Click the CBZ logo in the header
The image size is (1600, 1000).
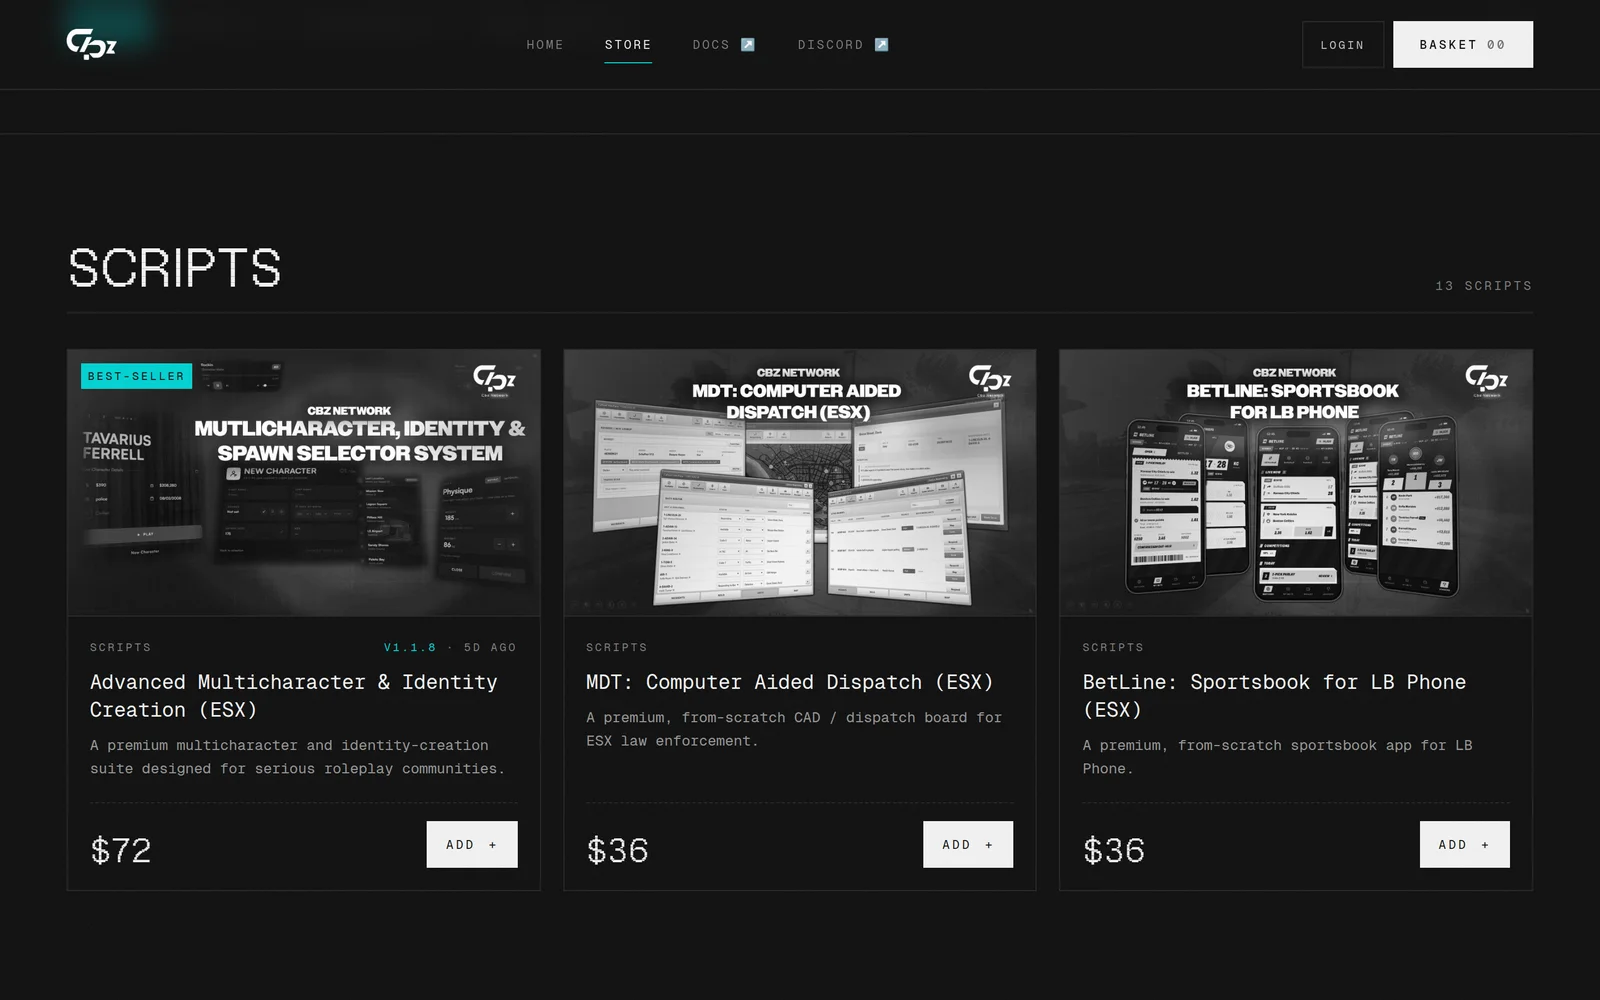(x=91, y=44)
